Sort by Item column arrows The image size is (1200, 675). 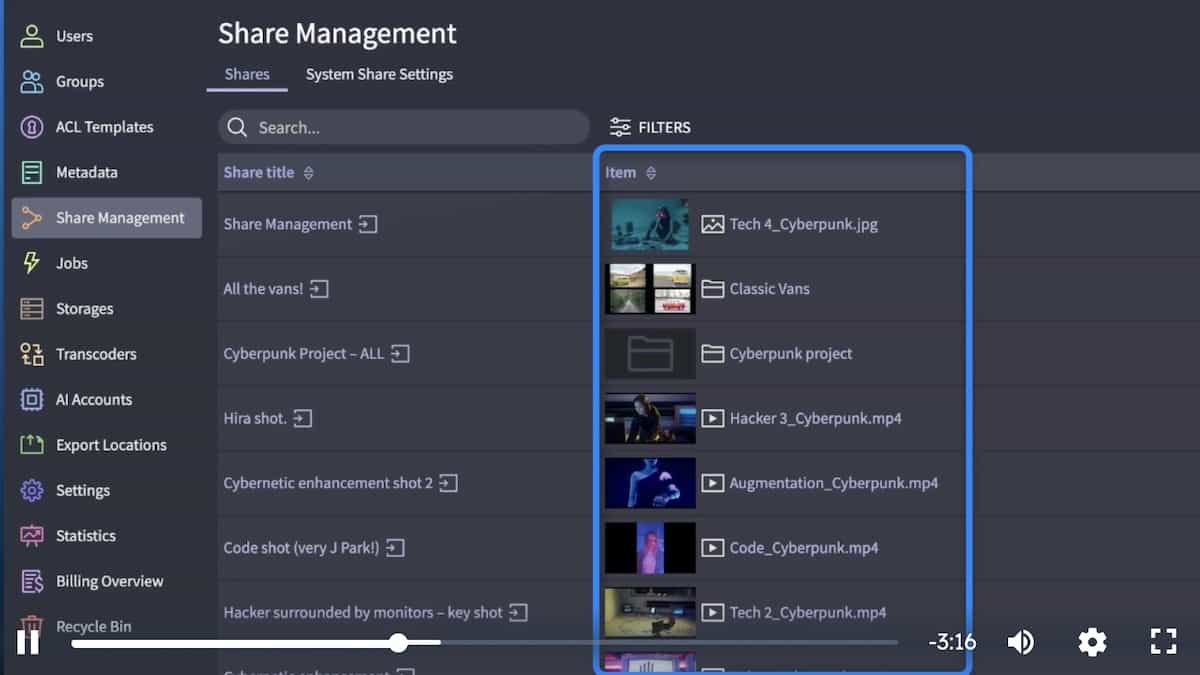click(651, 173)
